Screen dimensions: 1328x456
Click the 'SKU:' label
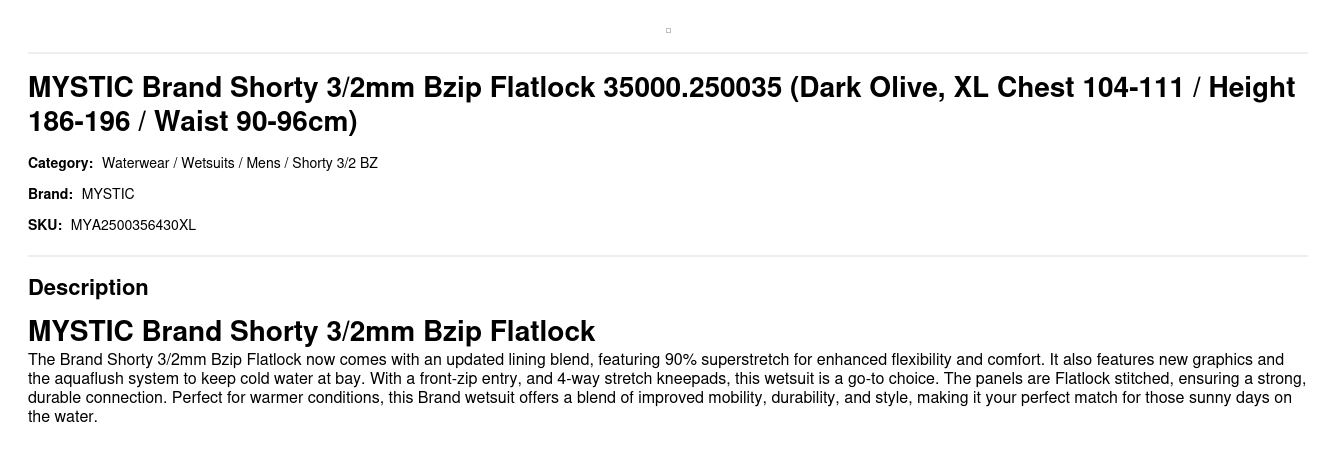point(45,225)
